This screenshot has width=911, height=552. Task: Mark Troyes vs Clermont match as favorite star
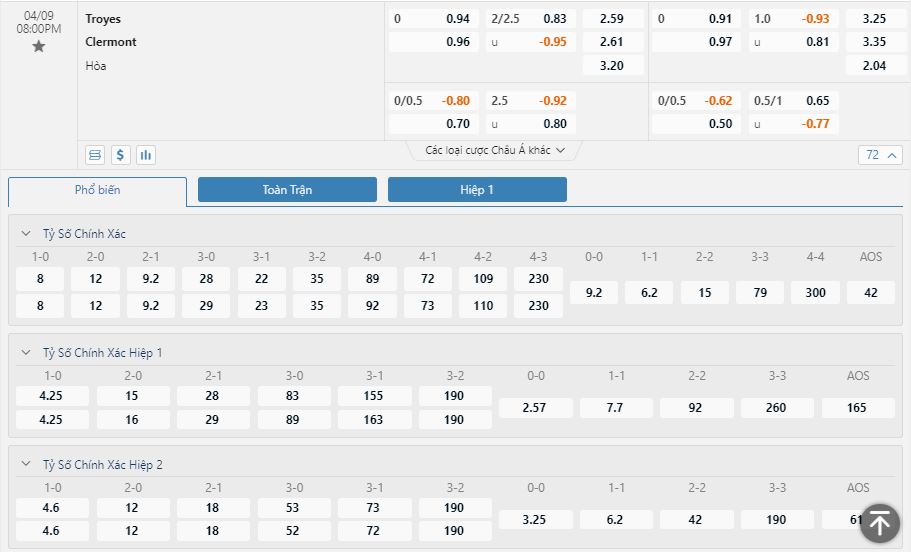point(38,46)
